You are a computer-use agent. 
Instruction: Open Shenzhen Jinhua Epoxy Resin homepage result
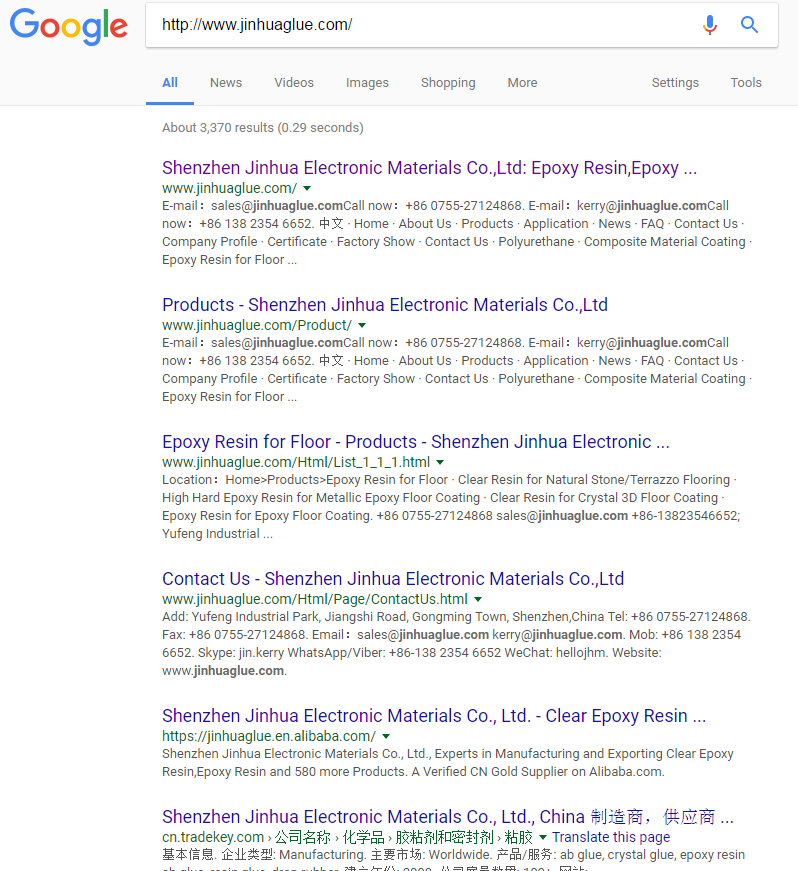429,168
